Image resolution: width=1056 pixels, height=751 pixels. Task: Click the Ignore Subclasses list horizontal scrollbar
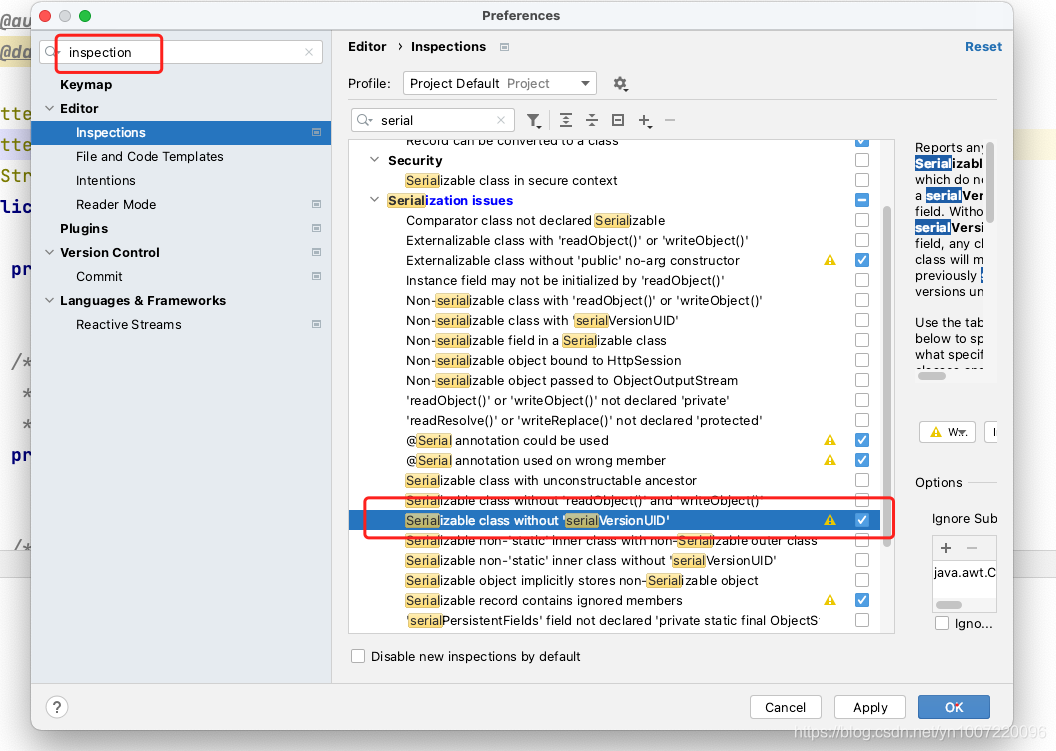tap(949, 605)
